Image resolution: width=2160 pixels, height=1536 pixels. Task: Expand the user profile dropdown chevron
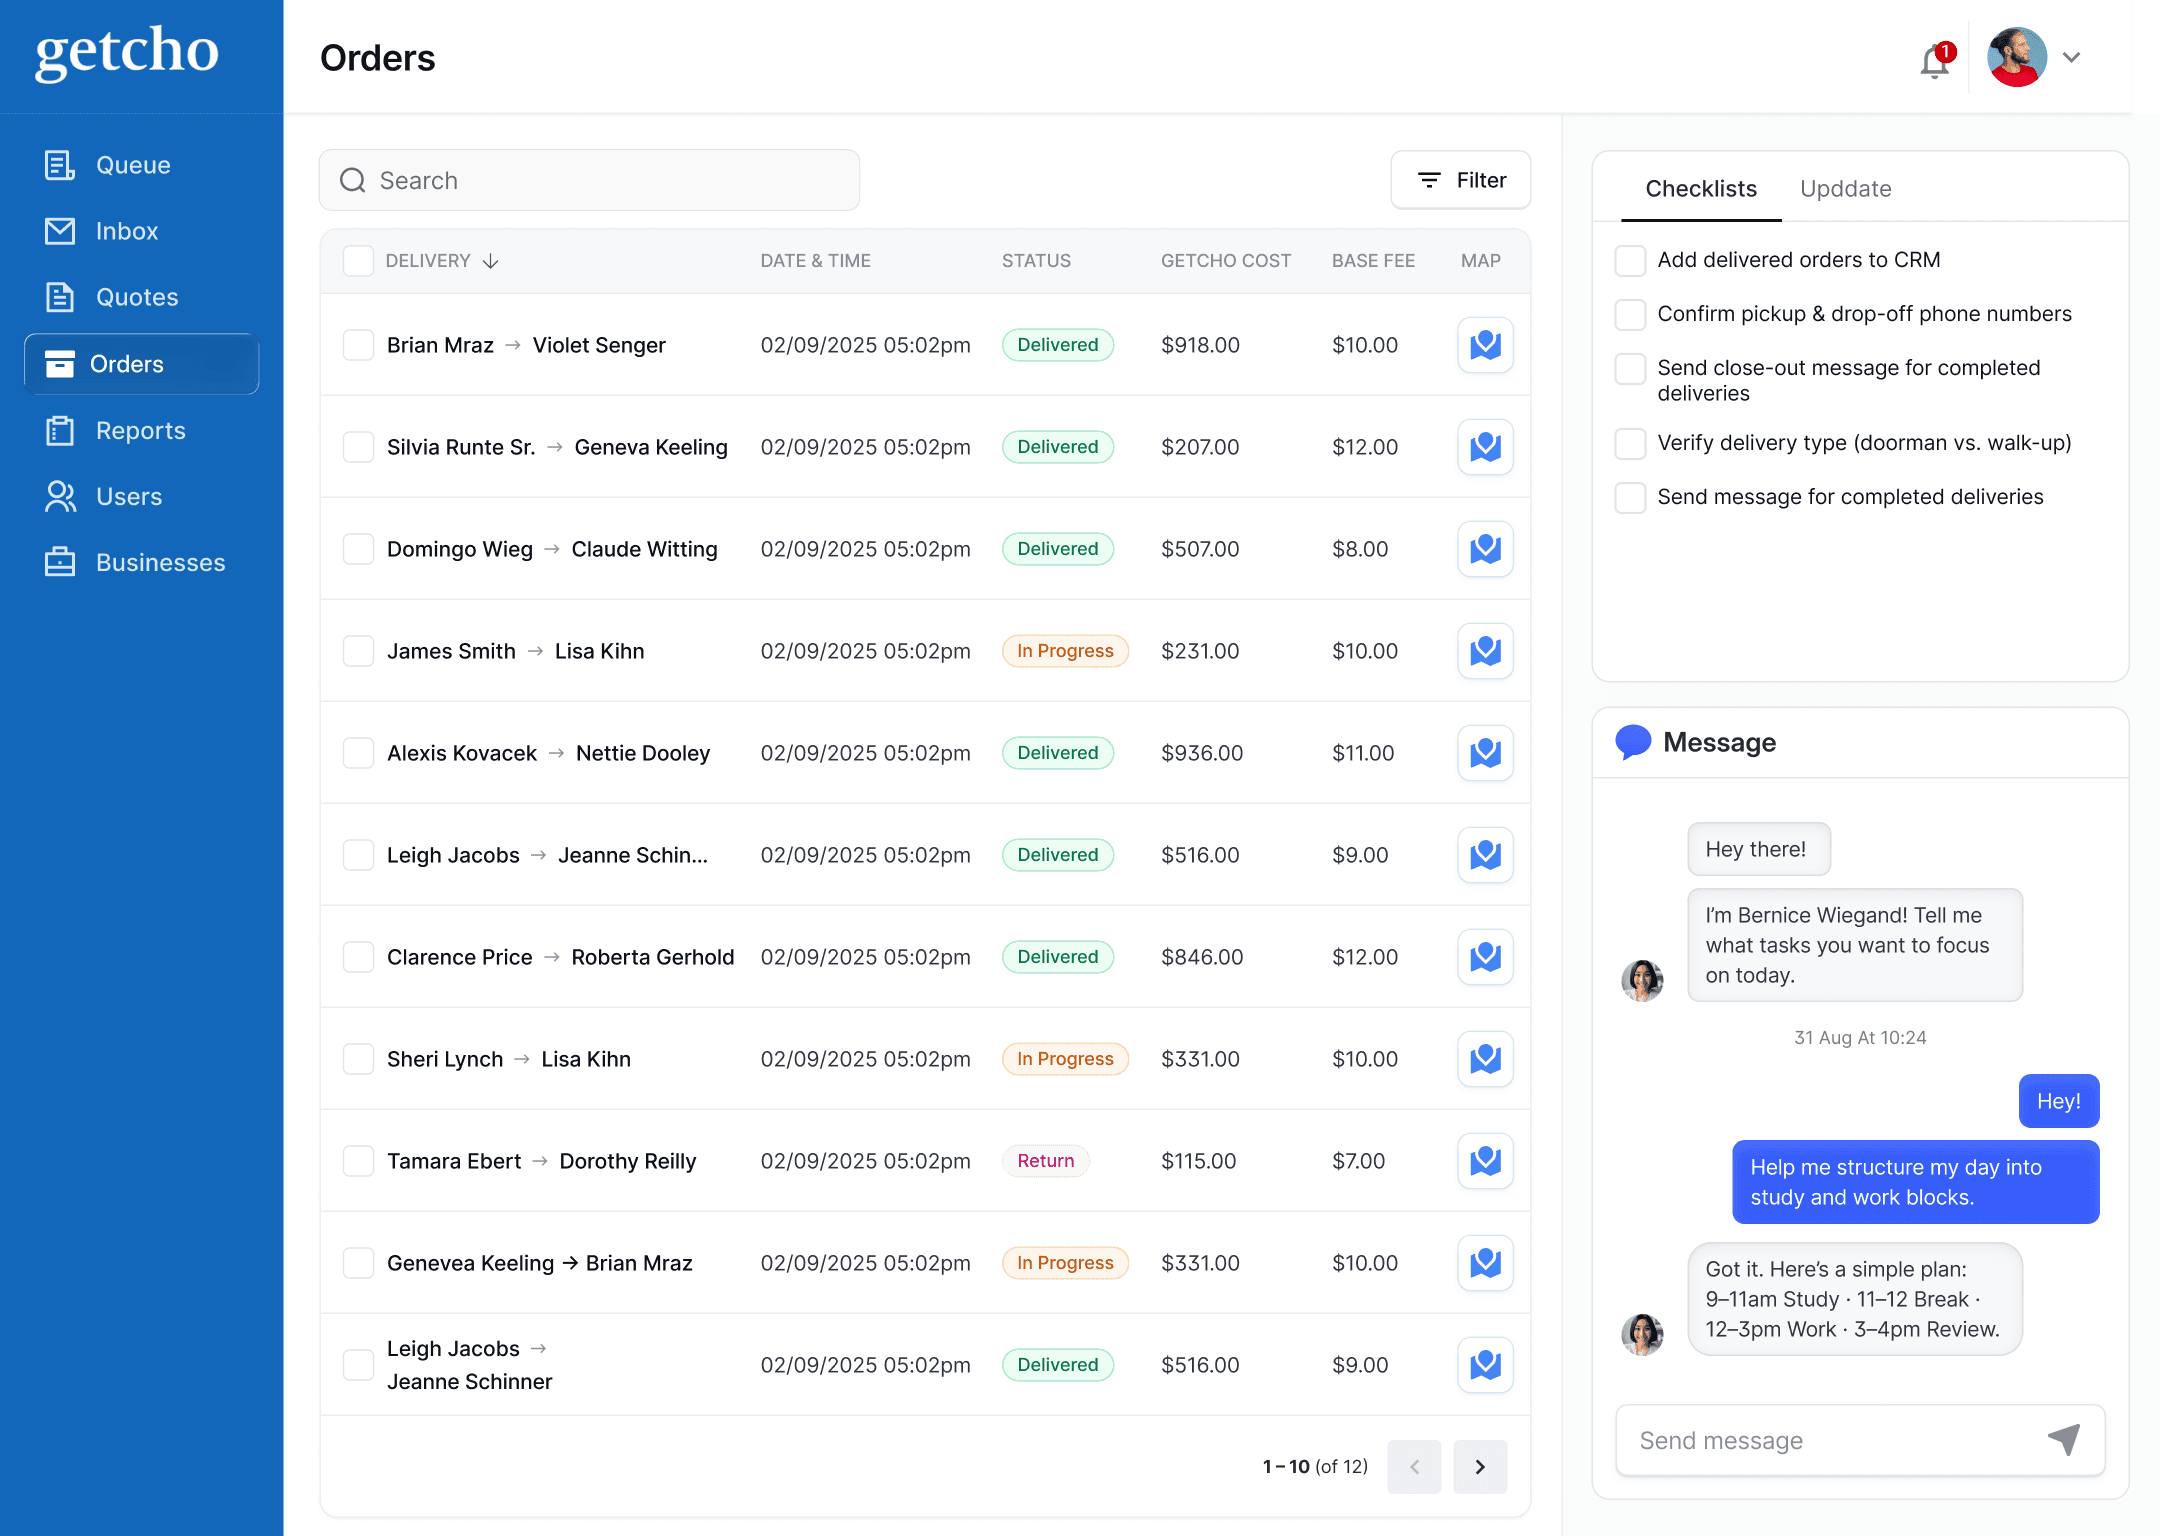[2072, 58]
